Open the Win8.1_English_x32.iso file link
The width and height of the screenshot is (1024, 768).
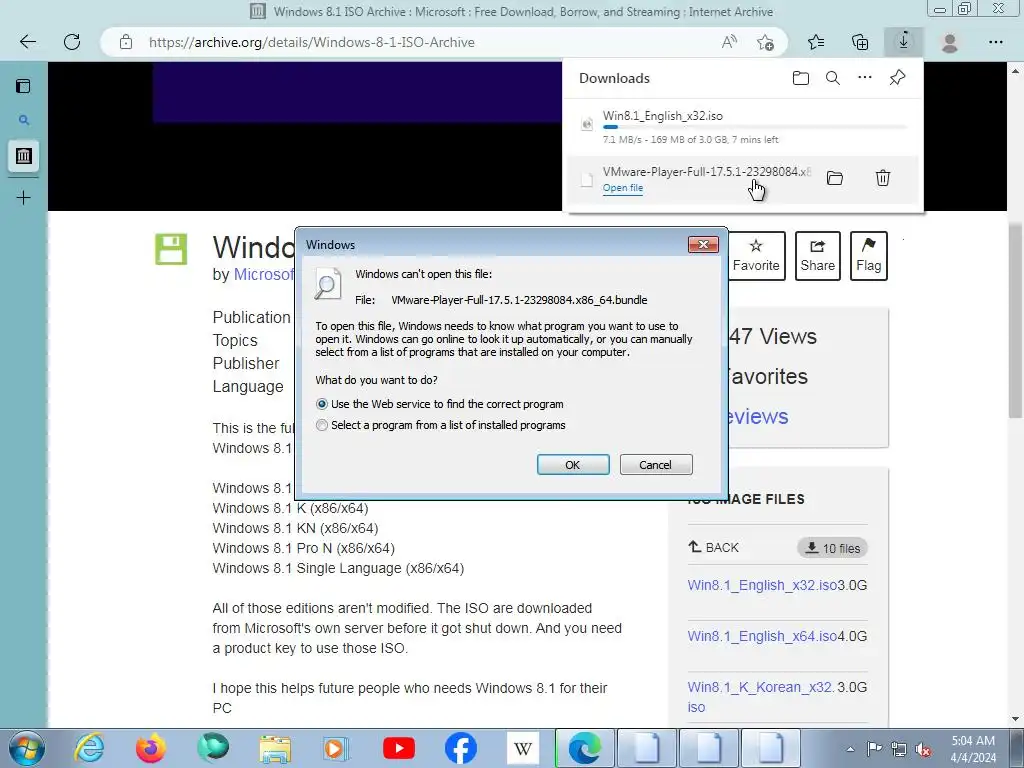point(762,585)
